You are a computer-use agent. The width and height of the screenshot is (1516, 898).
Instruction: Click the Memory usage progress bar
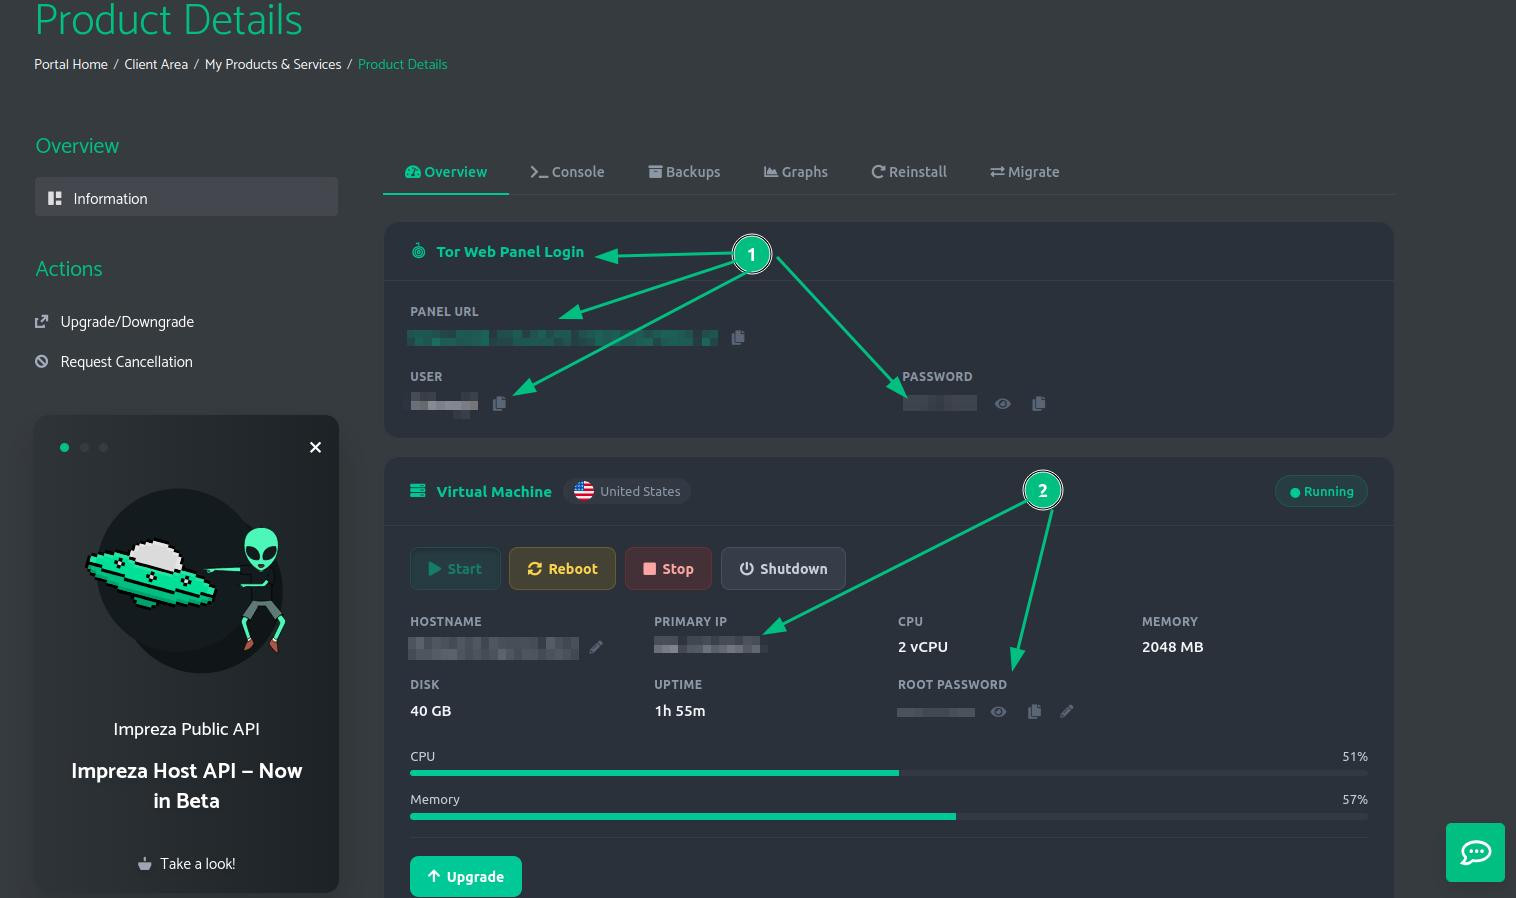[889, 817]
